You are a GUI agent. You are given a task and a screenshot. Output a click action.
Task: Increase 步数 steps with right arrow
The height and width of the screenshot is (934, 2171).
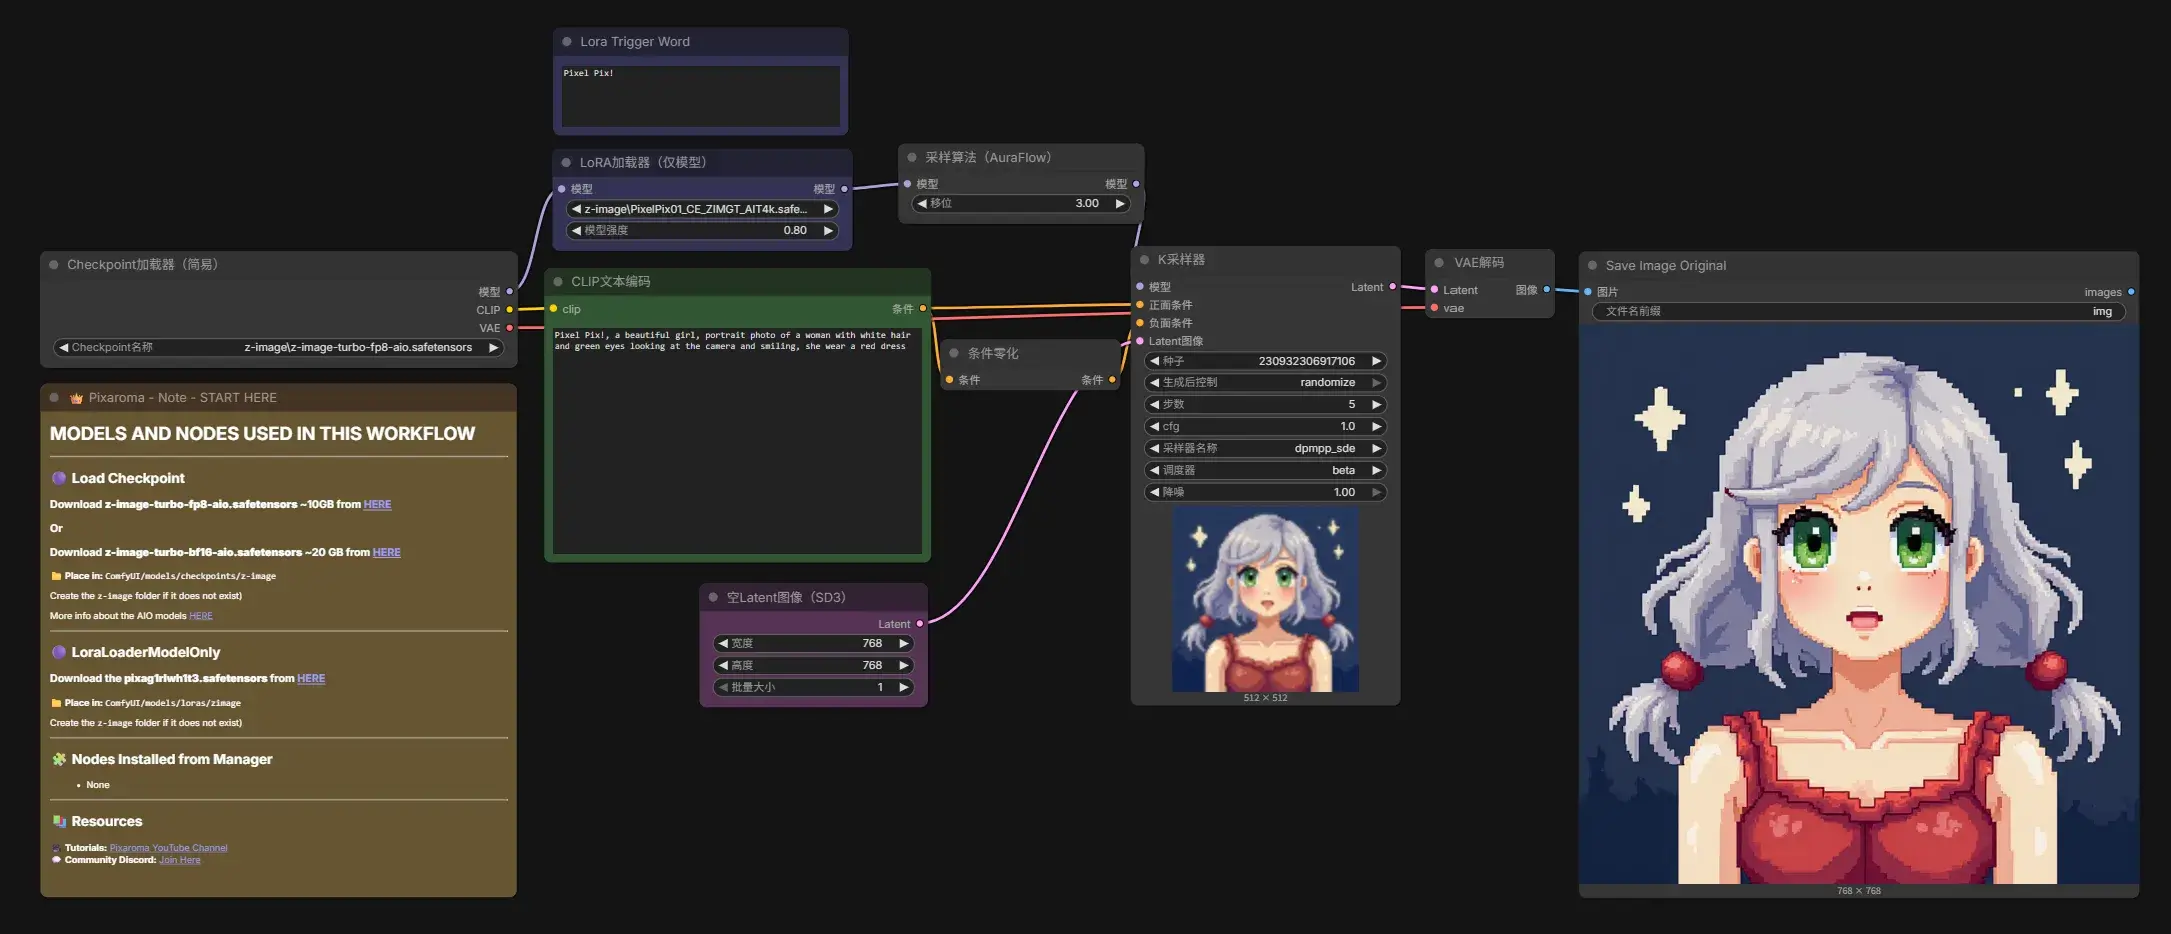tap(1376, 405)
